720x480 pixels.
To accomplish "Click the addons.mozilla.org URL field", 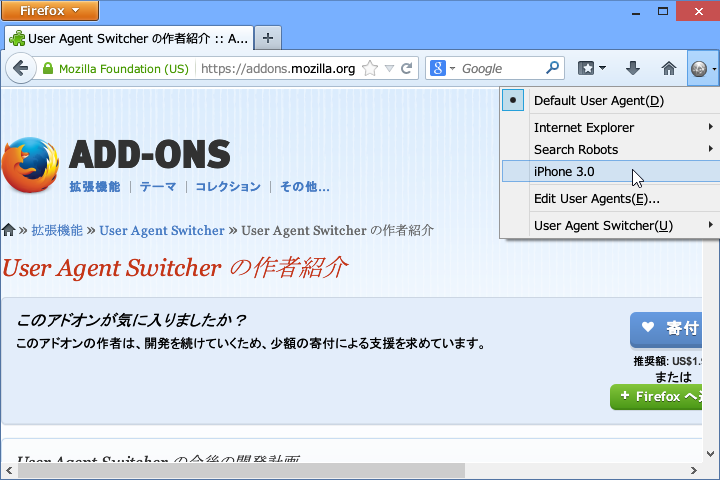I will click(x=278, y=68).
